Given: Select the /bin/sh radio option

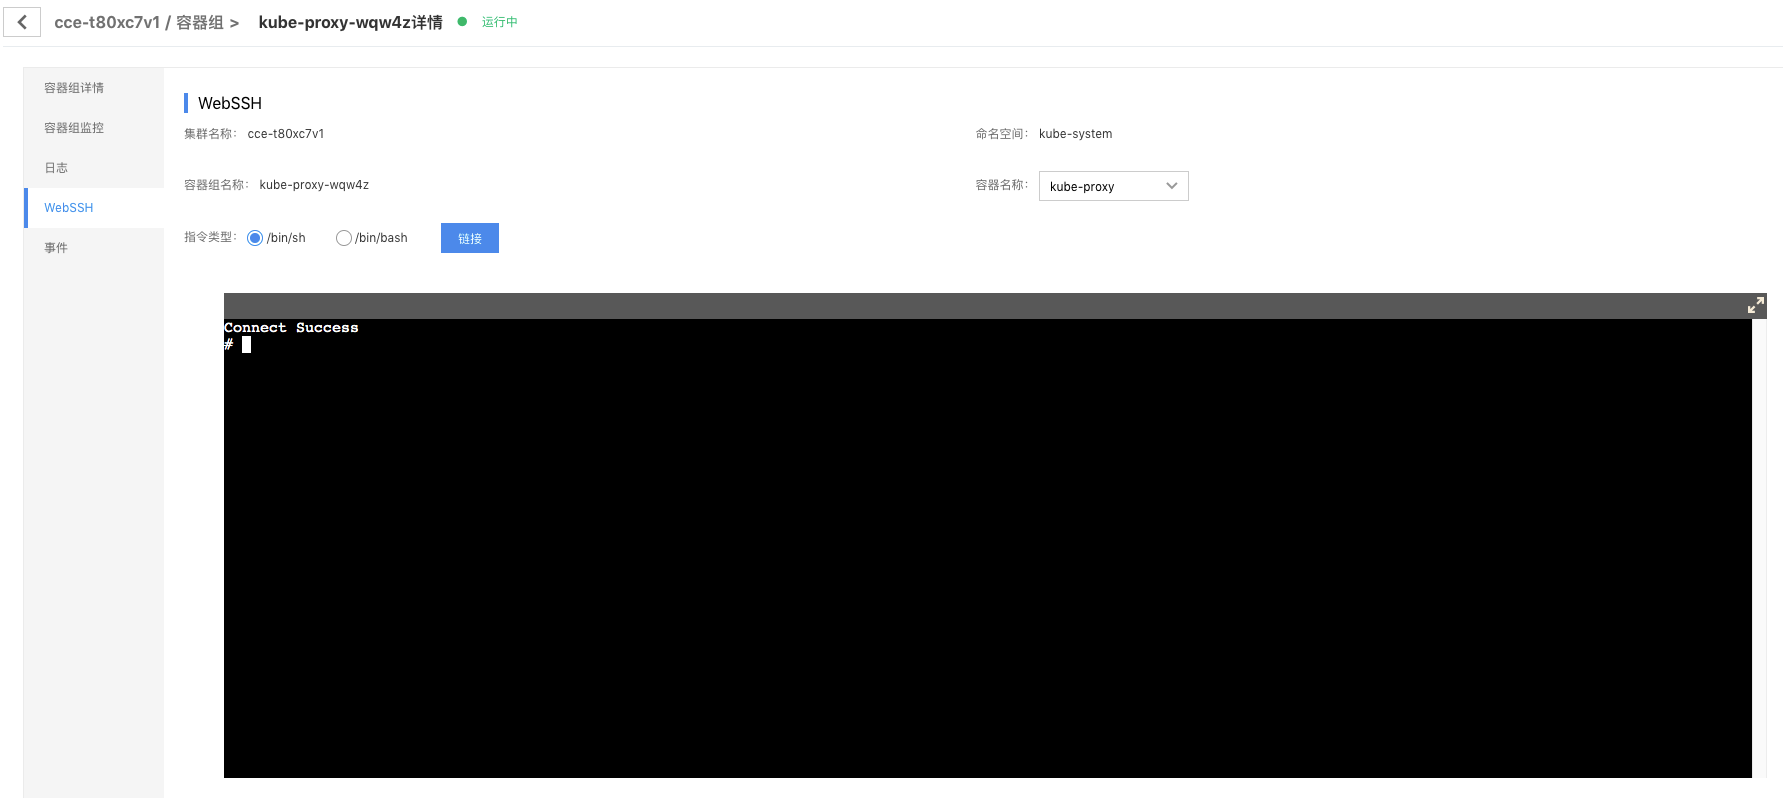Looking at the screenshot, I should 255,238.
